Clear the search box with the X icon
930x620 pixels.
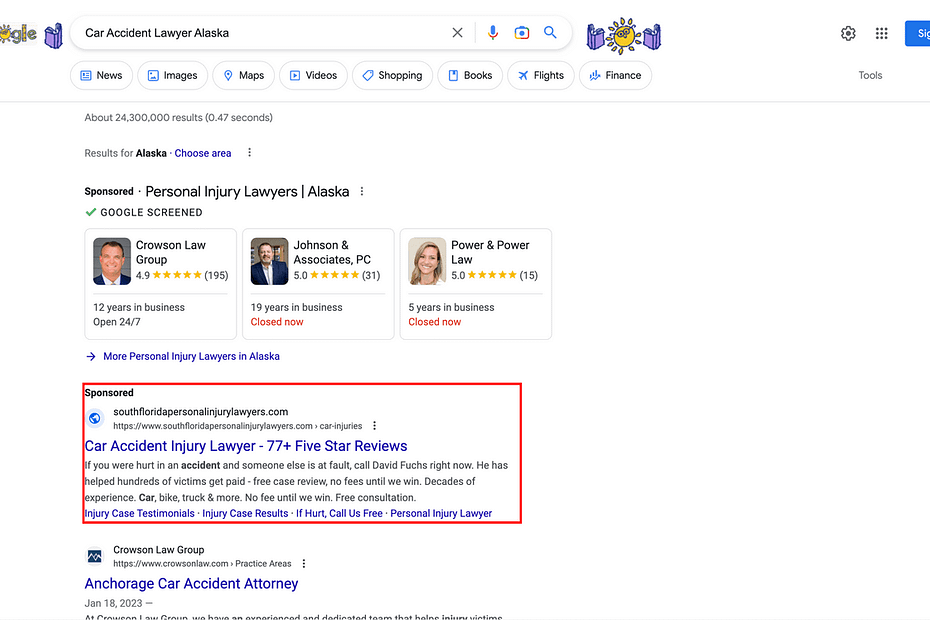[x=457, y=33]
